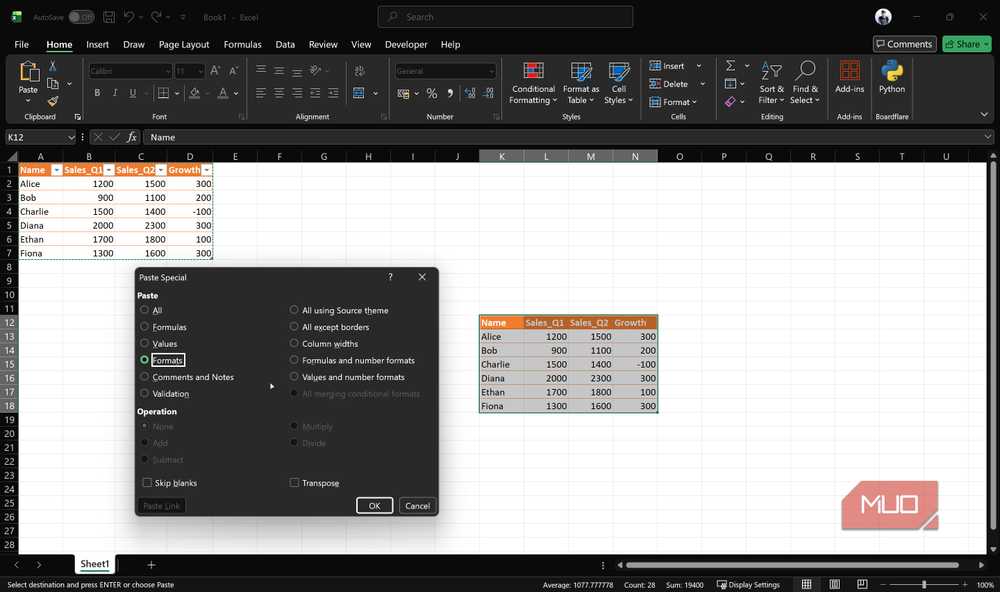Screen dimensions: 1000x592
Task: Open the Sales_Q1 filter dropdown
Action: (108, 170)
